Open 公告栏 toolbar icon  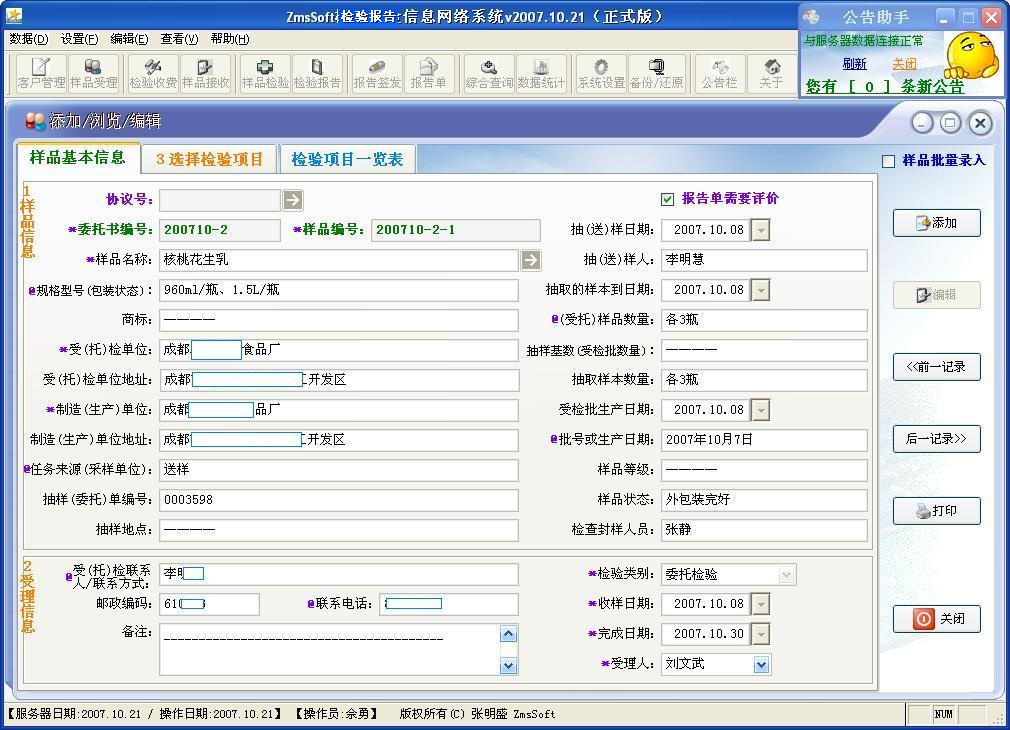(719, 73)
